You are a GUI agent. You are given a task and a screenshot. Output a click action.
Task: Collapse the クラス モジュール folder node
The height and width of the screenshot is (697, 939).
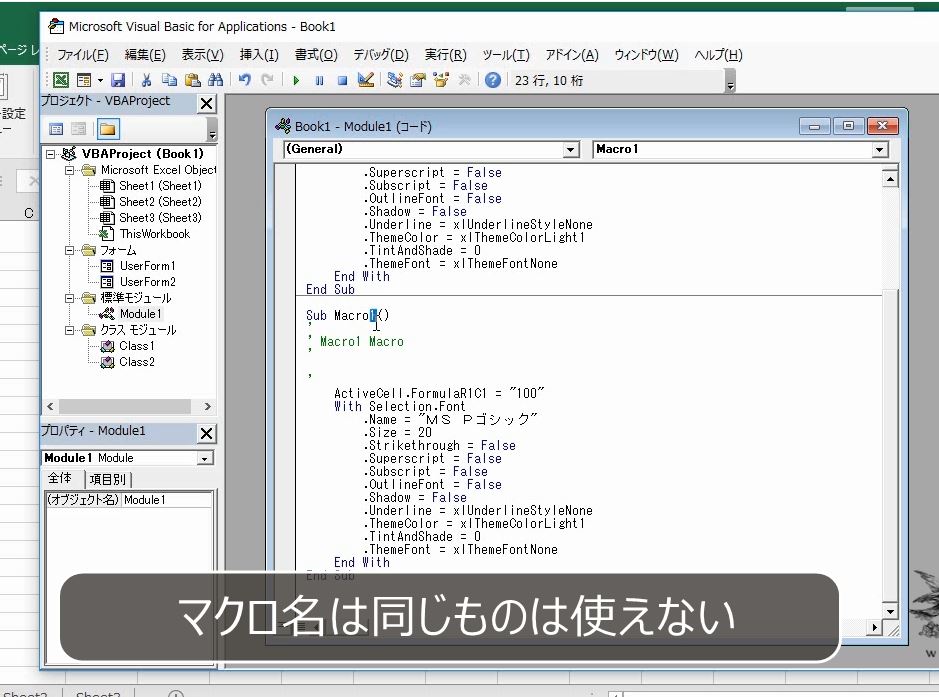point(69,330)
